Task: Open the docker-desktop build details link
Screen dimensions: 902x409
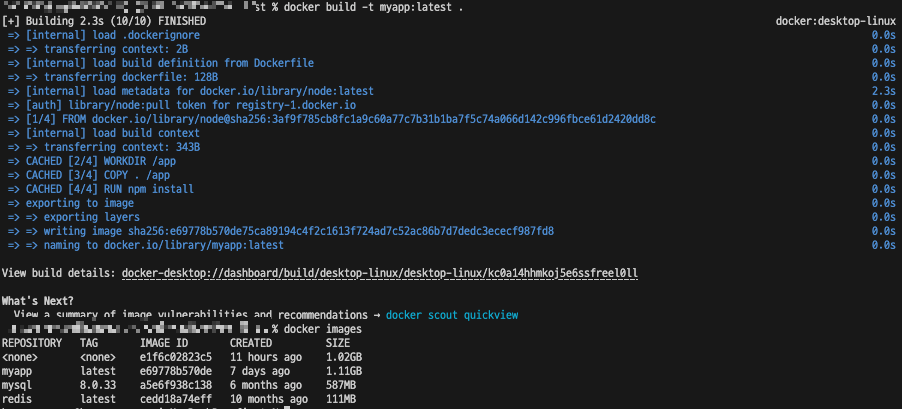Action: (x=380, y=273)
